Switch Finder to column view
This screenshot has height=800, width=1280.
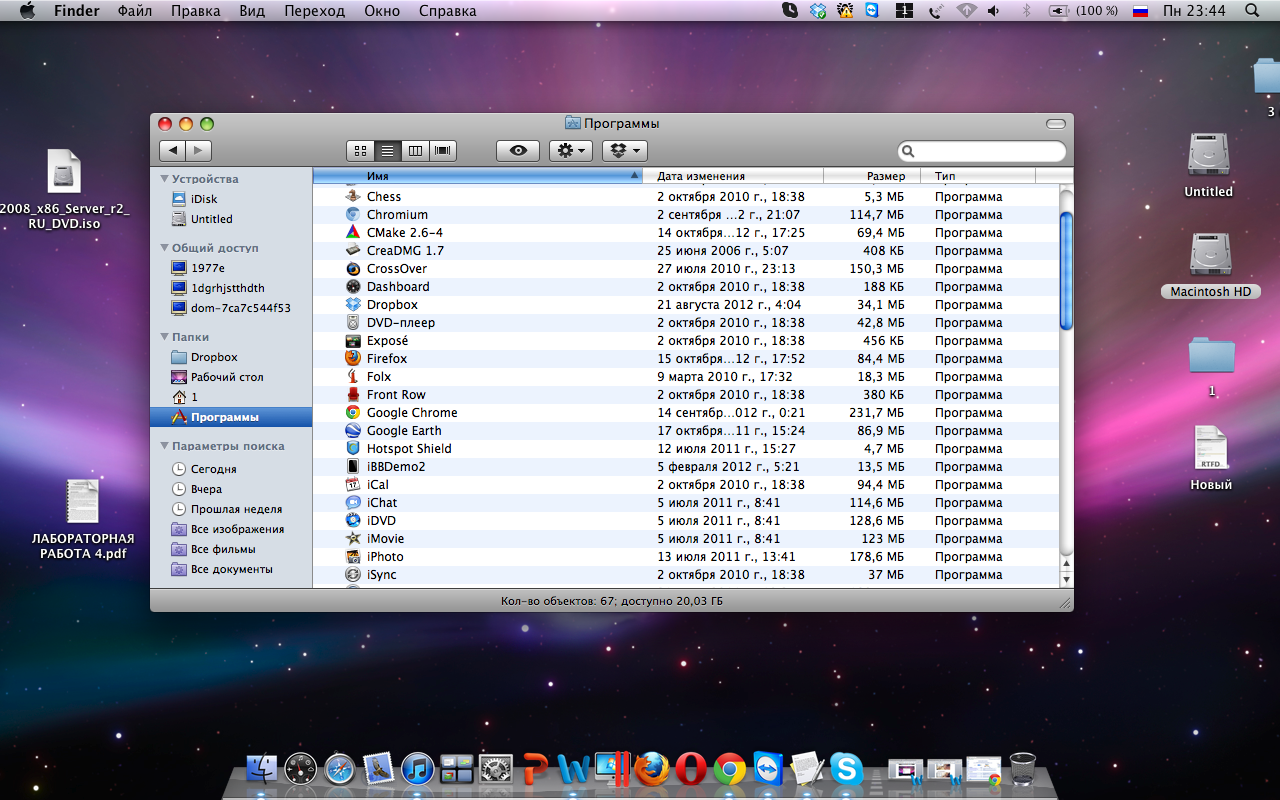tap(415, 151)
